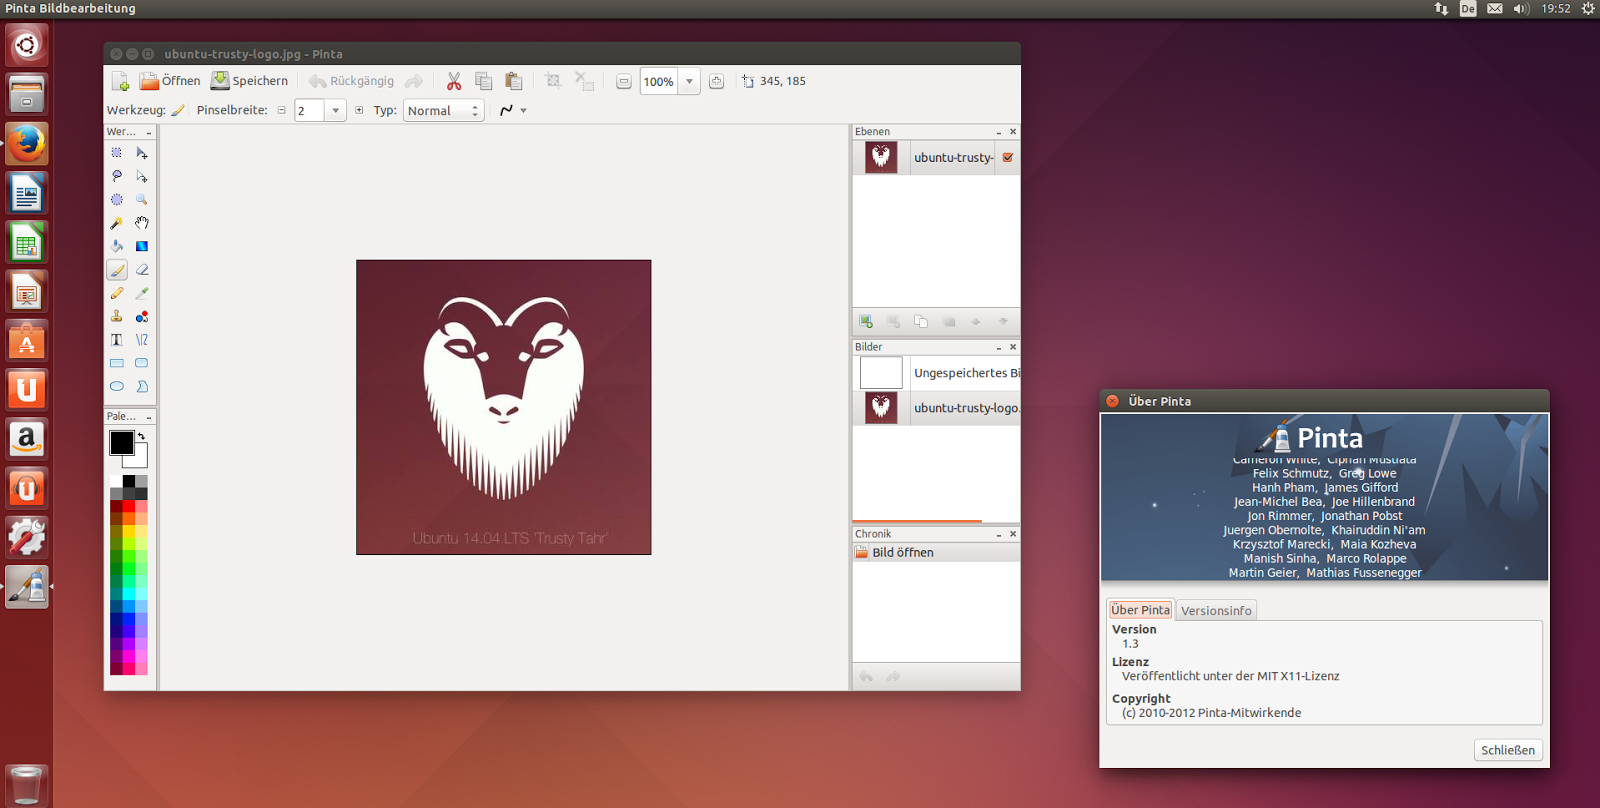
Task: Select the Line/Curve tool
Action: click(x=142, y=340)
